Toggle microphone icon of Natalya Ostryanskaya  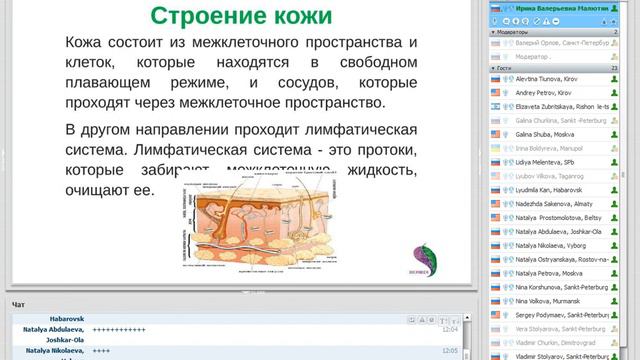(x=506, y=260)
